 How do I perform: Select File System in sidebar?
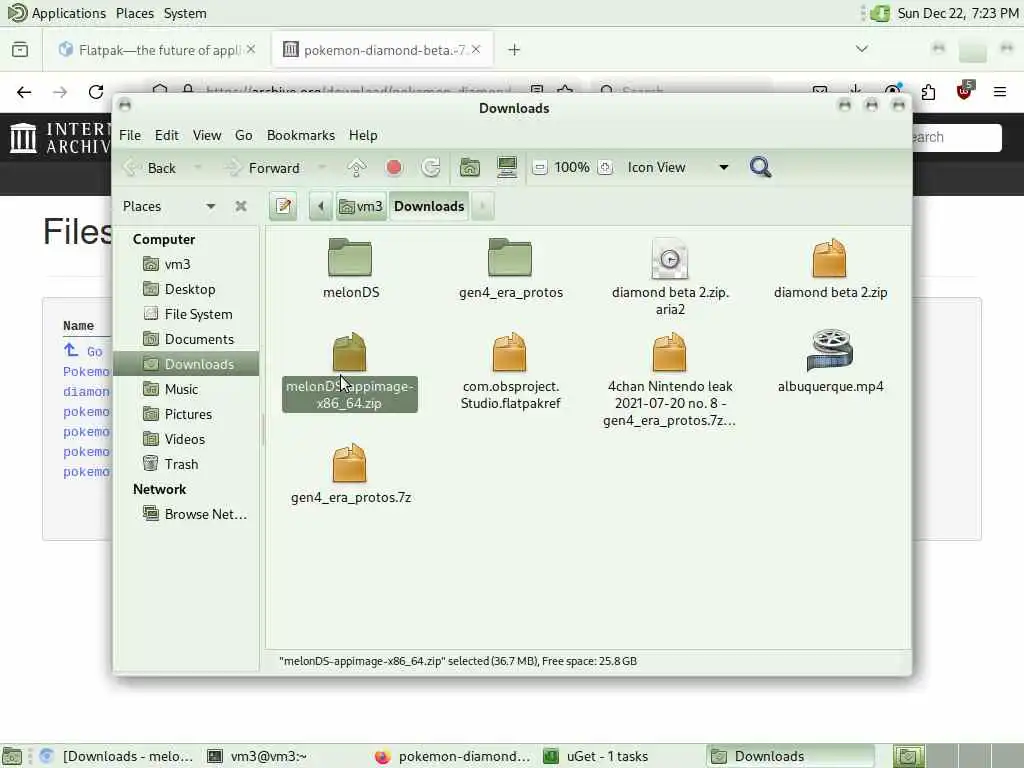(186, 314)
